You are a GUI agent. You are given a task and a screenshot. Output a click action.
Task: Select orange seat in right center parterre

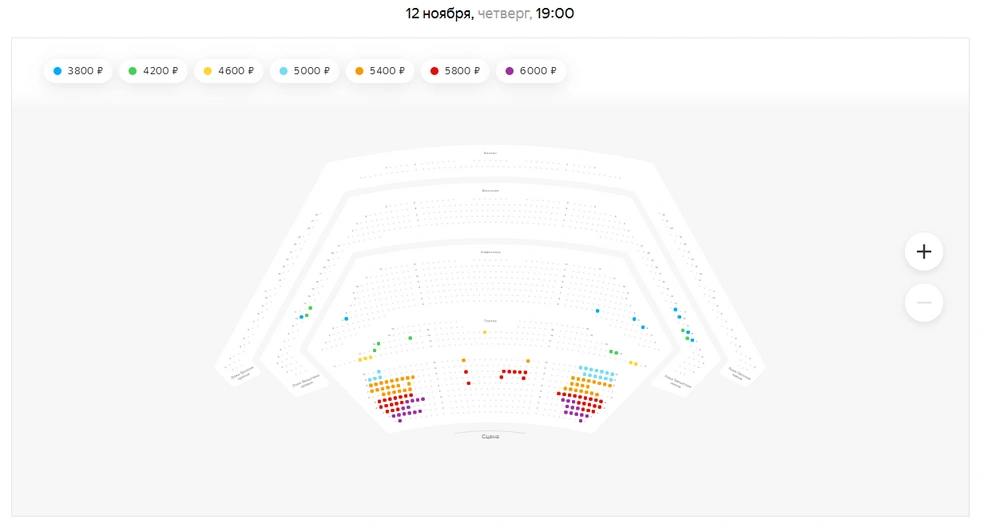point(528,361)
